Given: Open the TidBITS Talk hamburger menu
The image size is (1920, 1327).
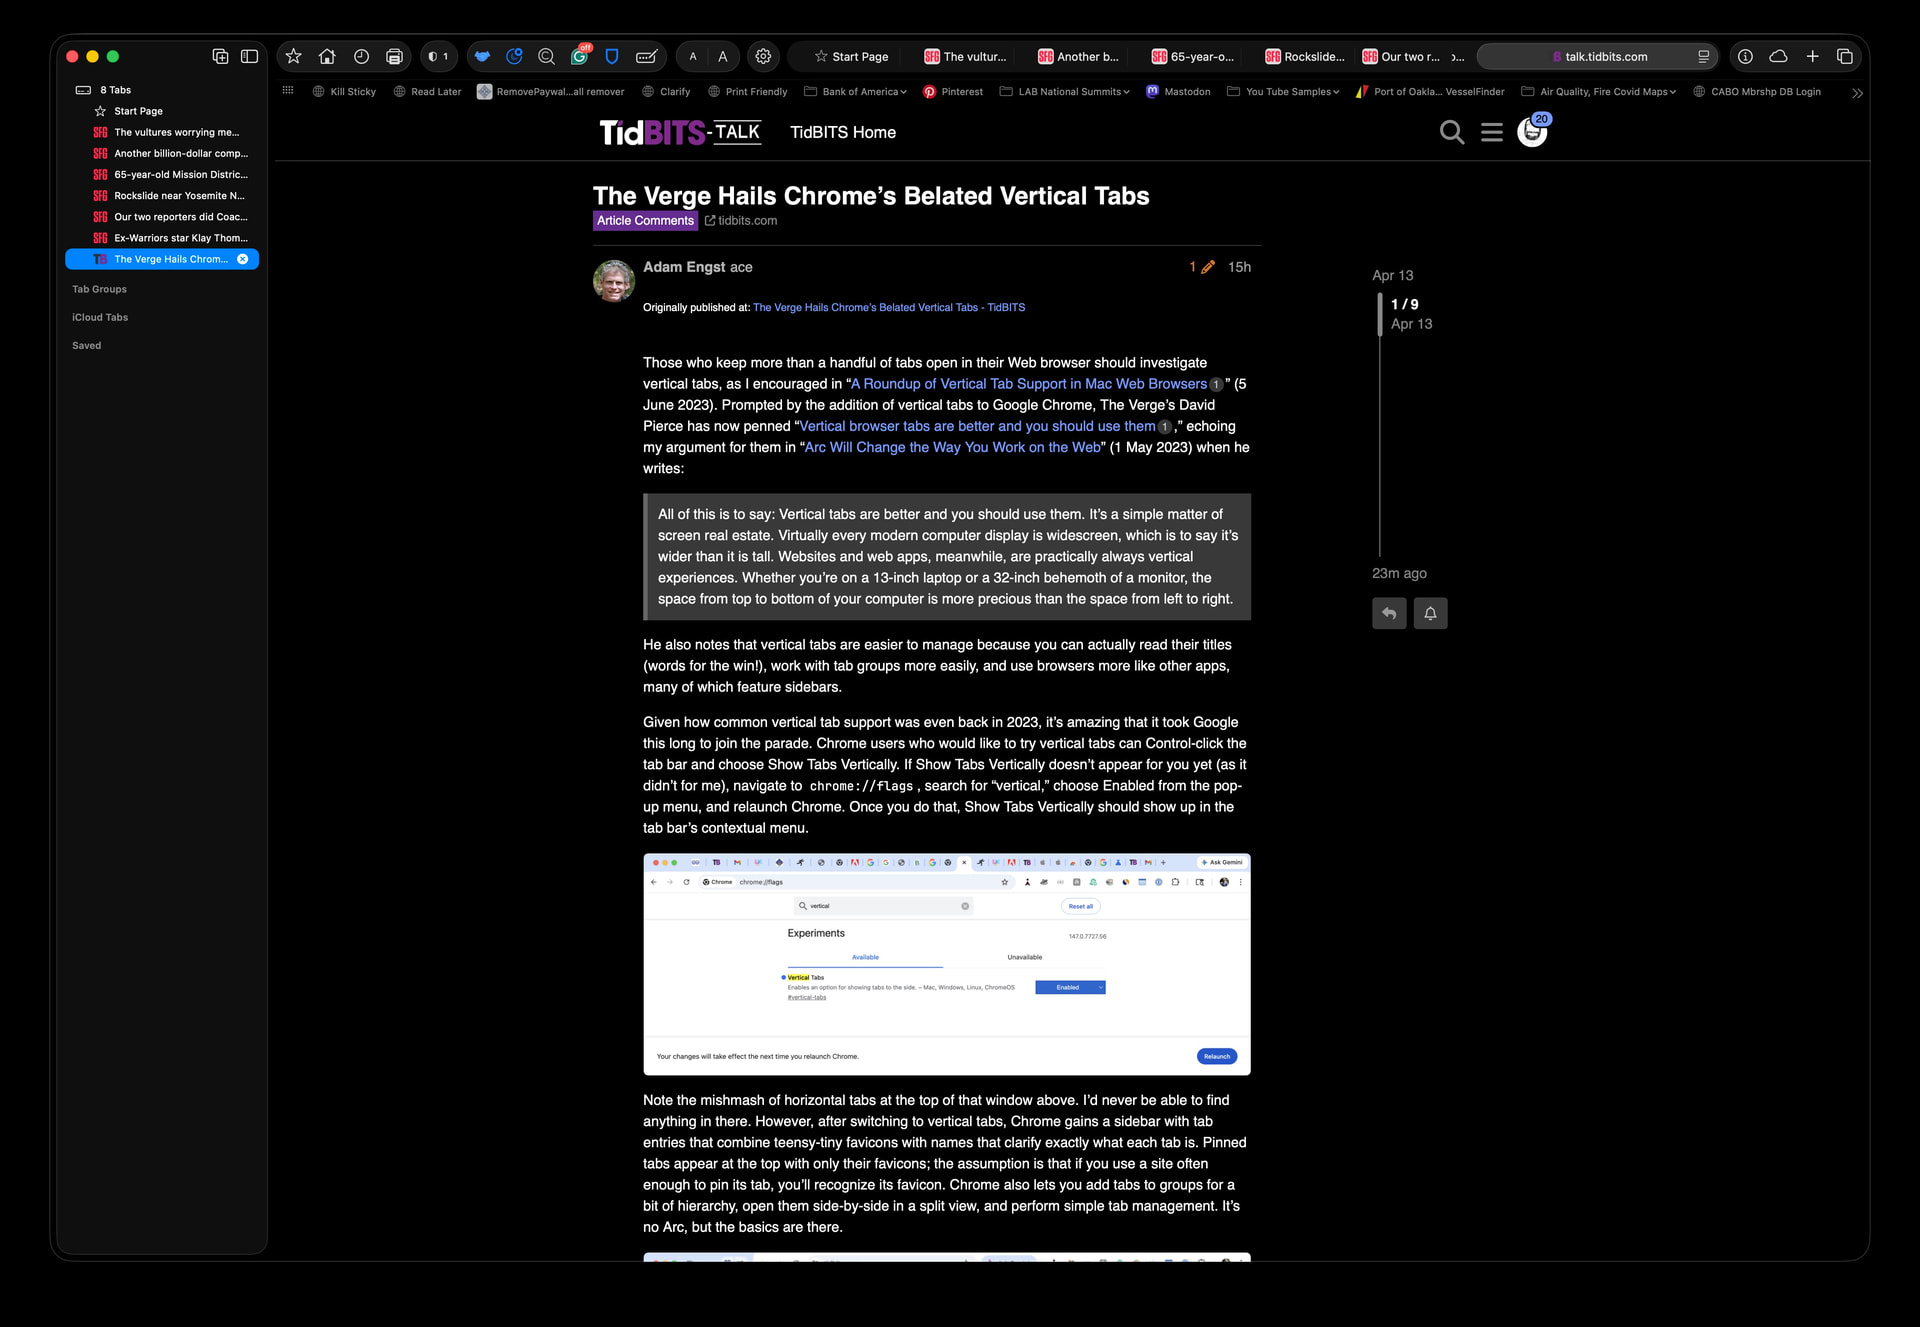Looking at the screenshot, I should 1491,132.
